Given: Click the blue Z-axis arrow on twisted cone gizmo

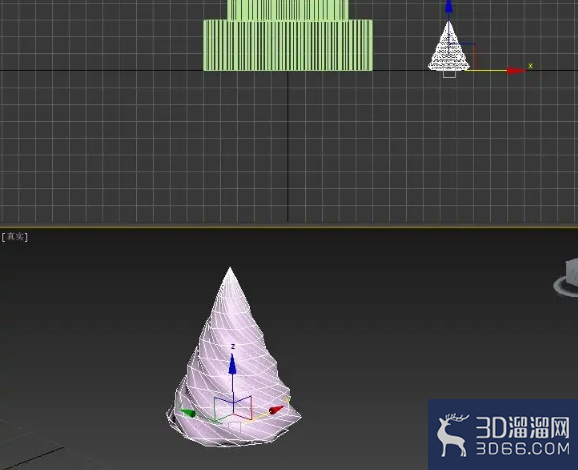Looking at the screenshot, I should pyautogui.click(x=232, y=364).
